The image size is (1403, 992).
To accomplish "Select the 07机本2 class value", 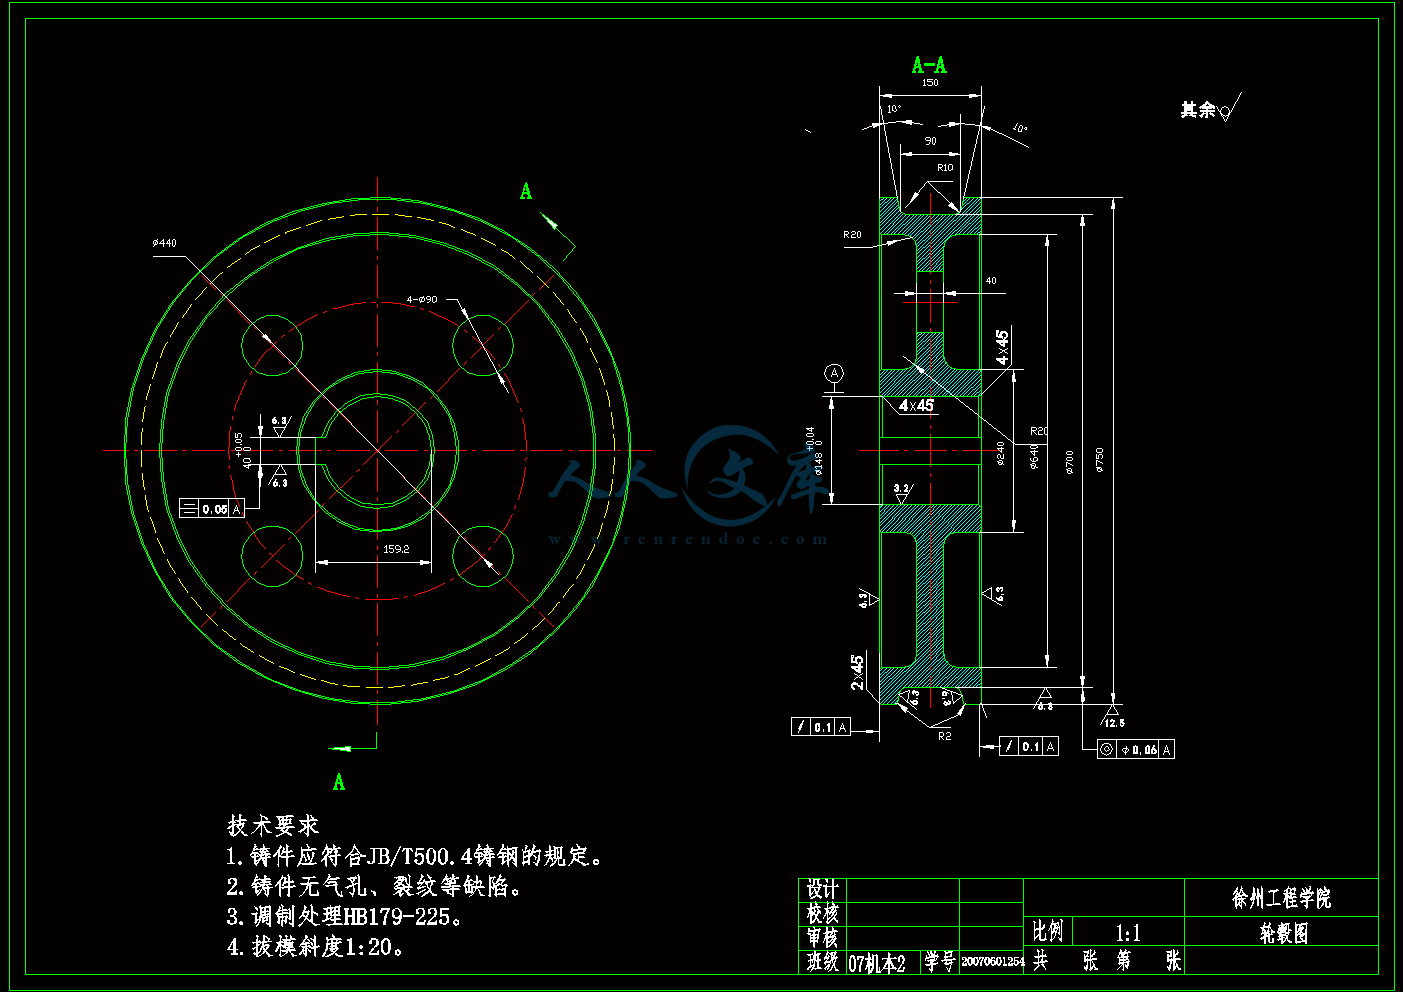I will pyautogui.click(x=878, y=962).
